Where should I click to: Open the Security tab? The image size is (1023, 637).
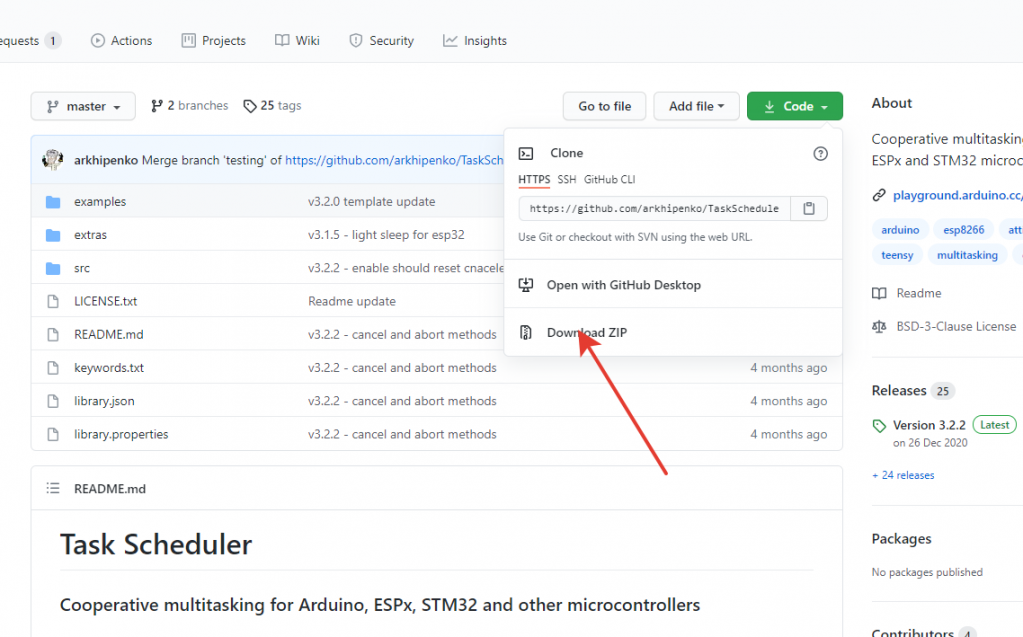[381, 40]
